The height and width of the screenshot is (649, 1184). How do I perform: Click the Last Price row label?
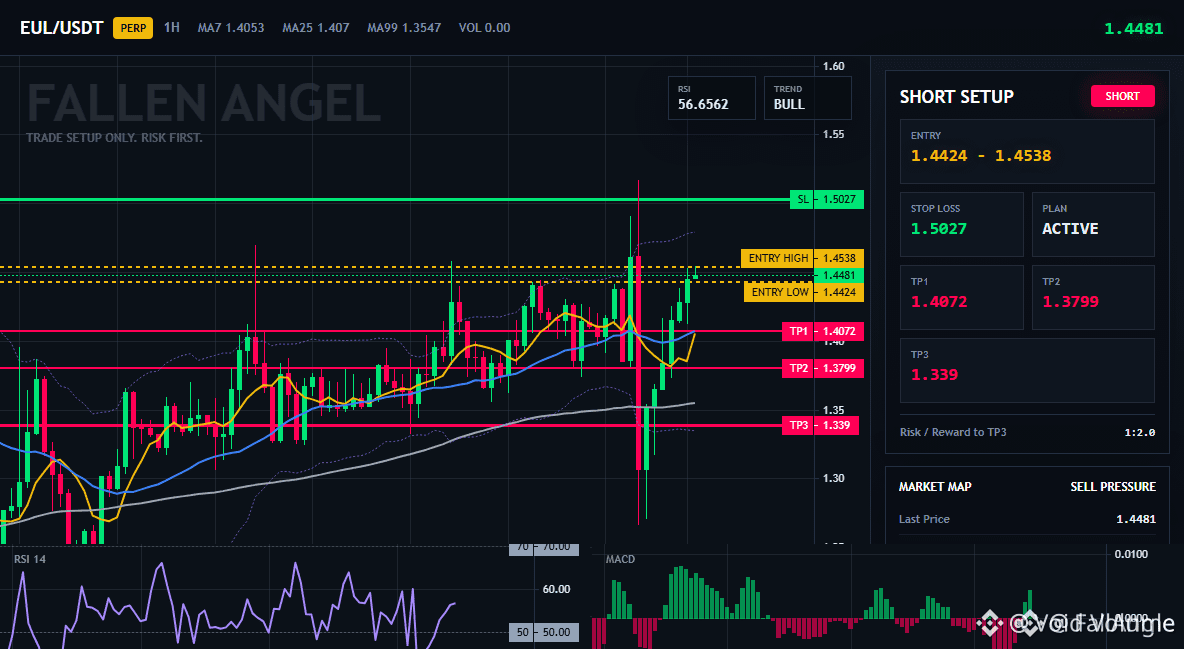pyautogui.click(x=924, y=519)
